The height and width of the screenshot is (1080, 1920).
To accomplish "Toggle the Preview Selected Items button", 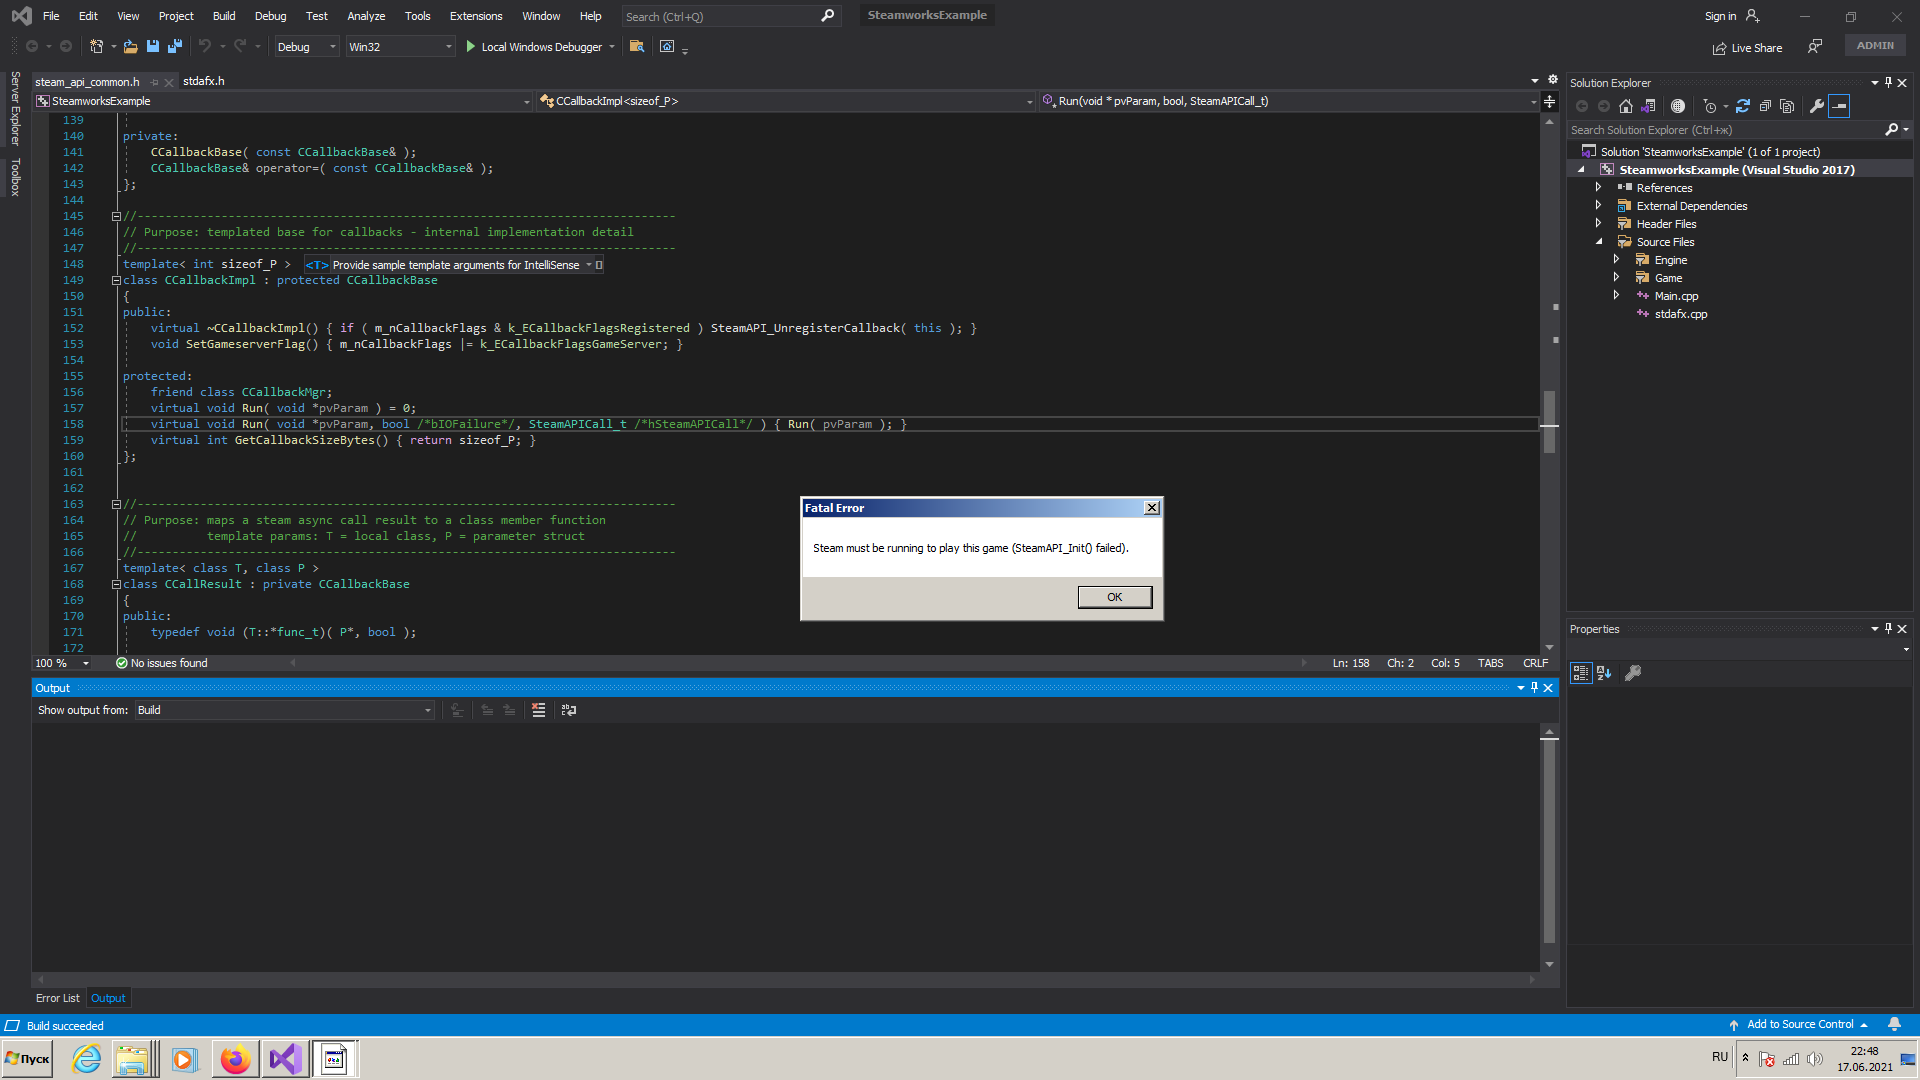I will tap(1839, 106).
